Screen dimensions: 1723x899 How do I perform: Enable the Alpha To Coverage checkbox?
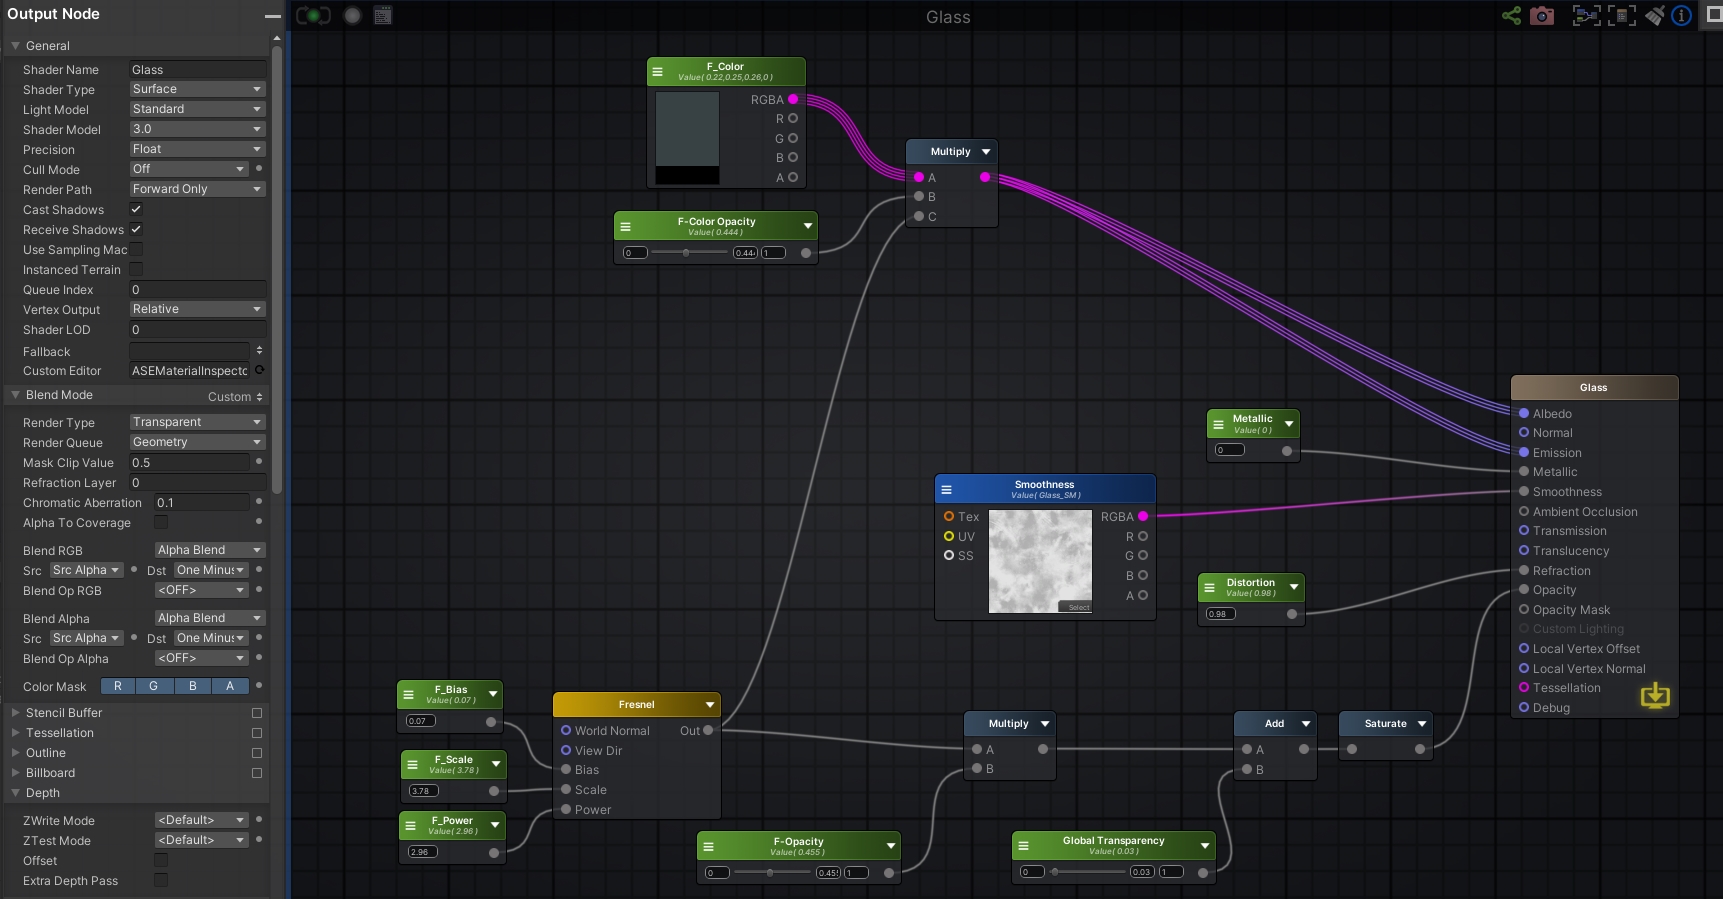[161, 522]
